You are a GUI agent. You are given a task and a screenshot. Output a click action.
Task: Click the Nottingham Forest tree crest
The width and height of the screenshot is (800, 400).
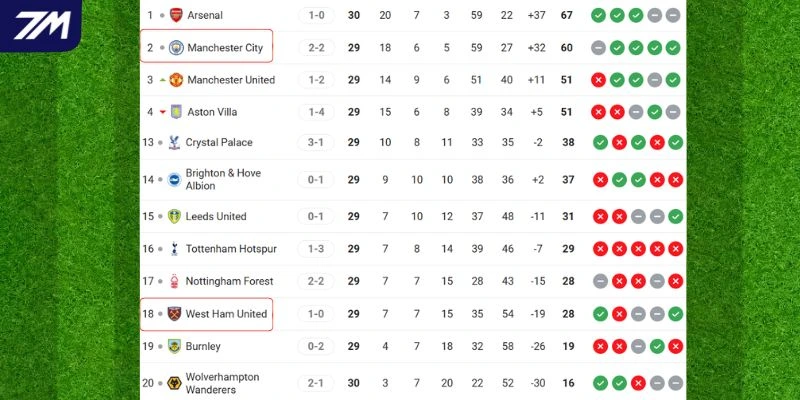[176, 281]
